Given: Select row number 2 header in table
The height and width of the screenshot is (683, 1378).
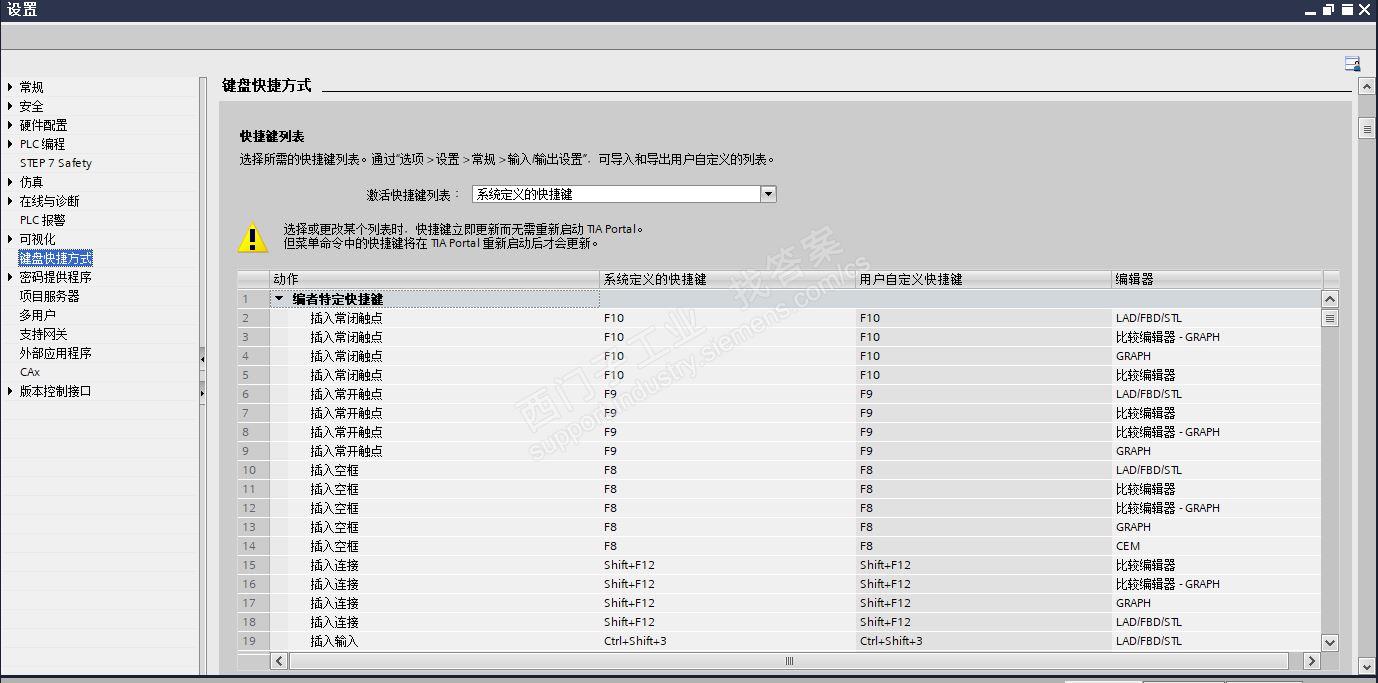Looking at the screenshot, I should [253, 318].
